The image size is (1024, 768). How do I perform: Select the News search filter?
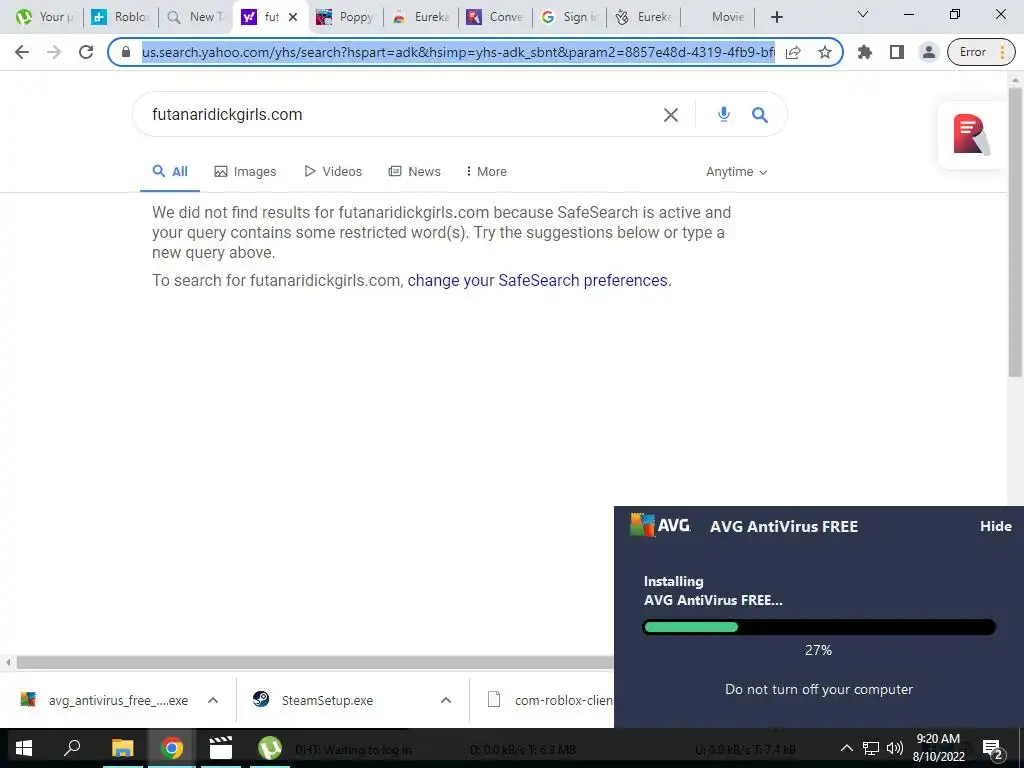pyautogui.click(x=415, y=172)
